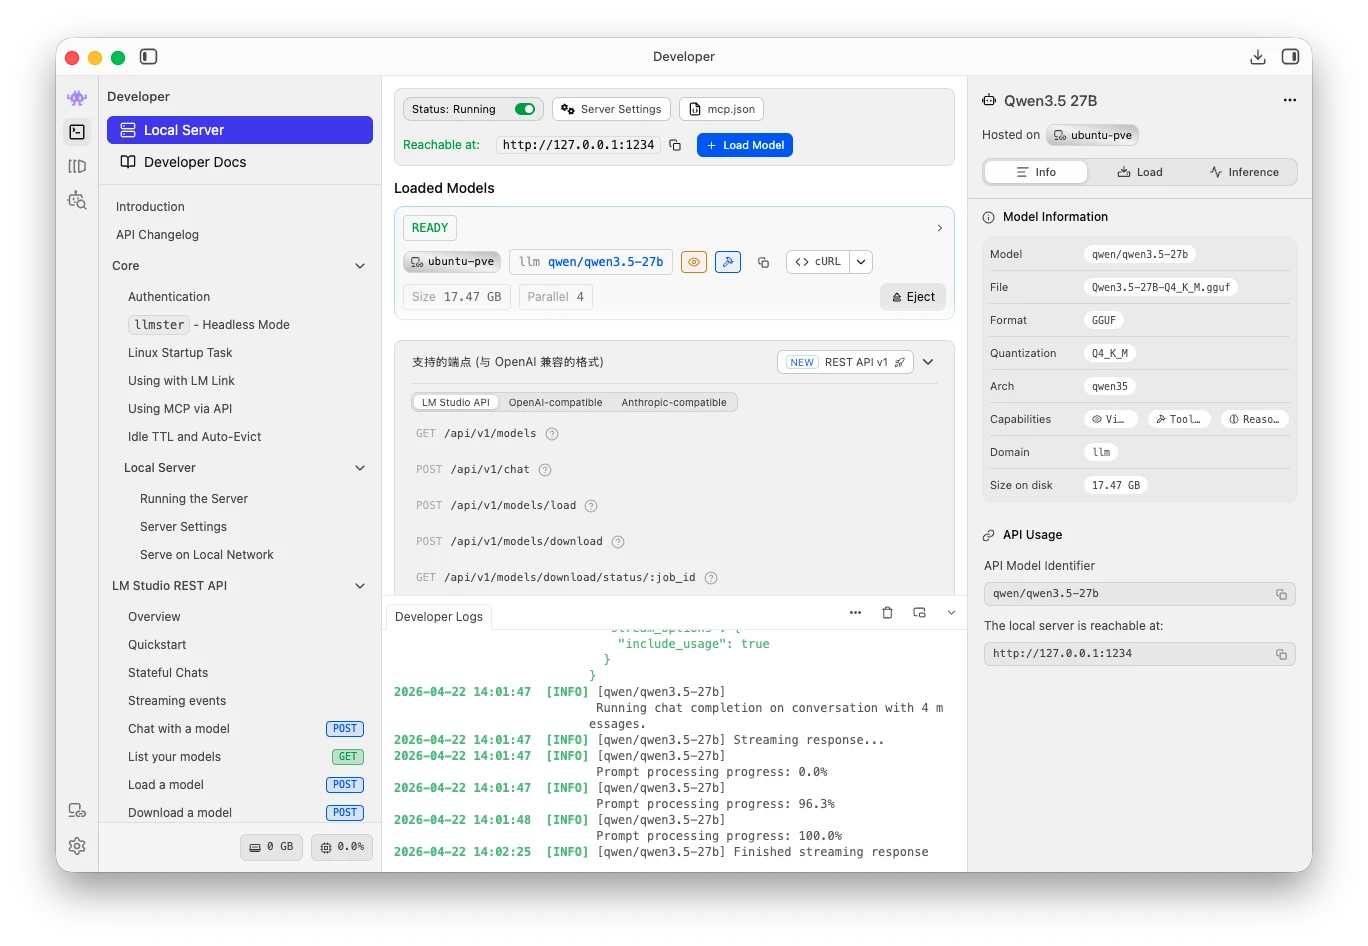Screen dimensions: 1368x946
Task: Eject the loaded qwen3.5-27b model
Action: coord(912,297)
